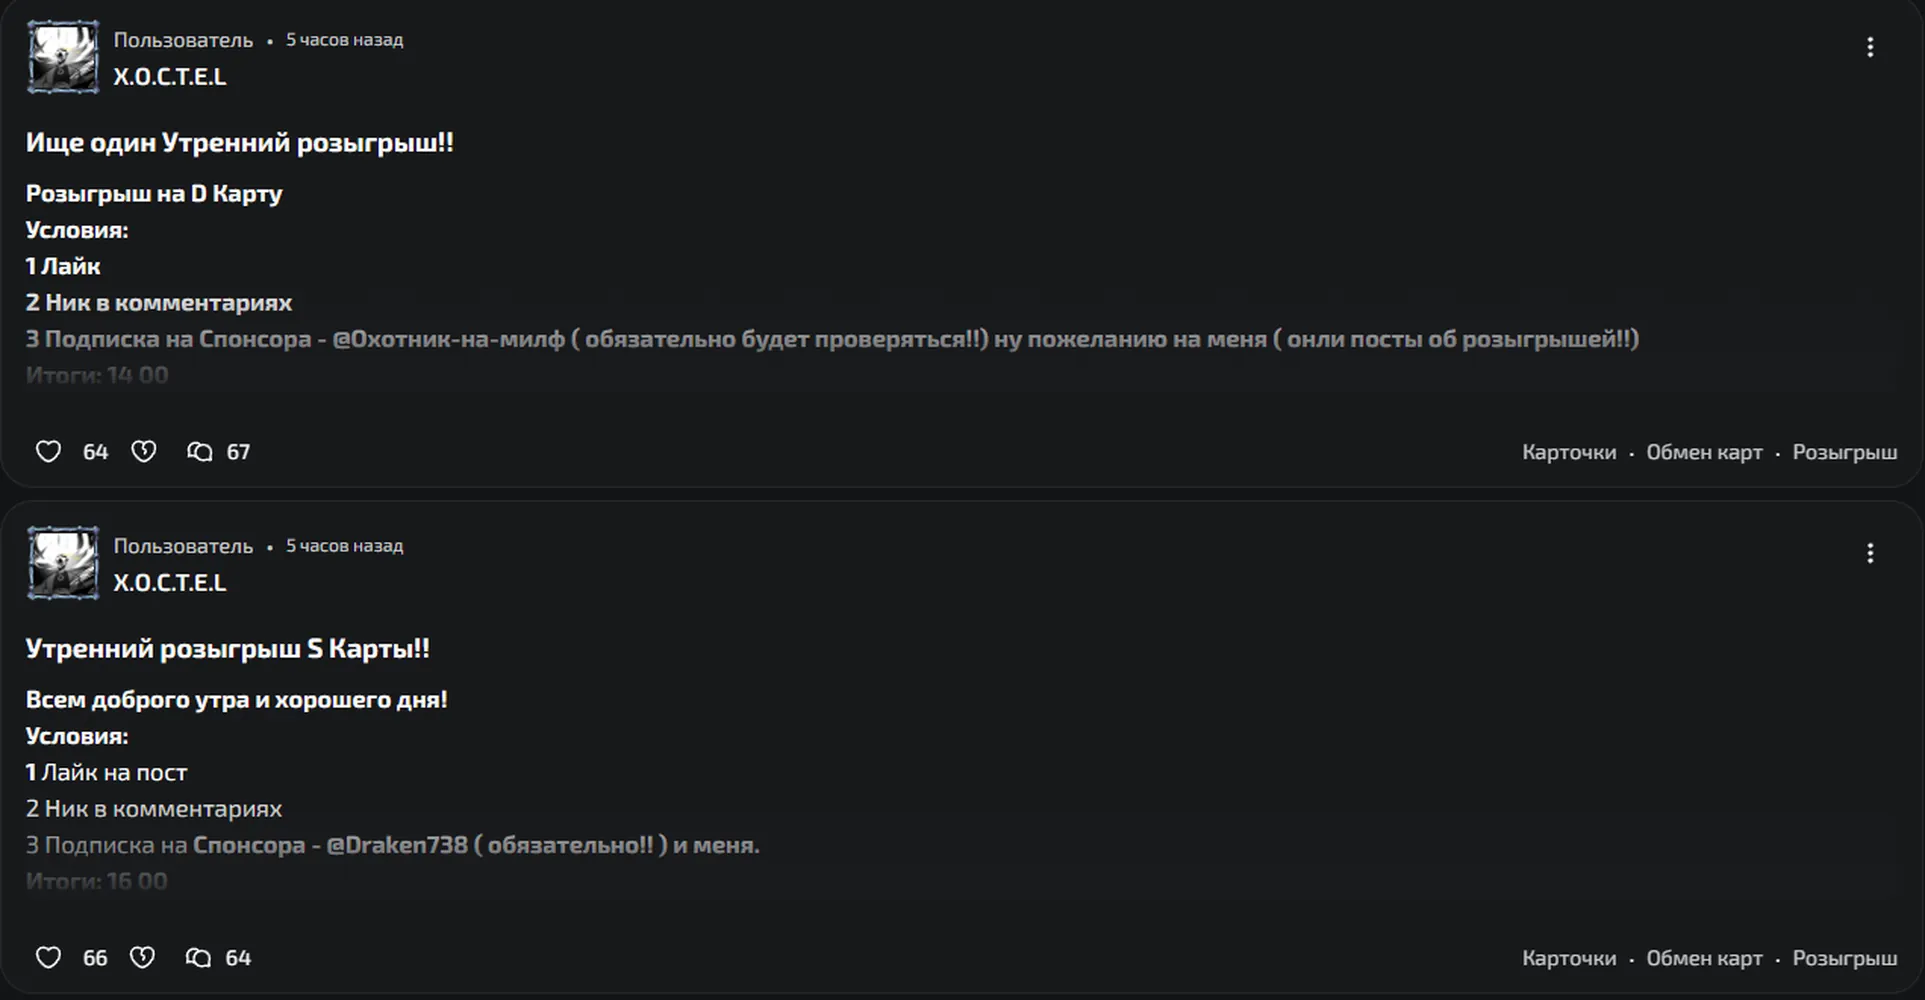The image size is (1925, 1000).
Task: Select the Обмен карт tag on the second post
Action: pyautogui.click(x=1704, y=958)
